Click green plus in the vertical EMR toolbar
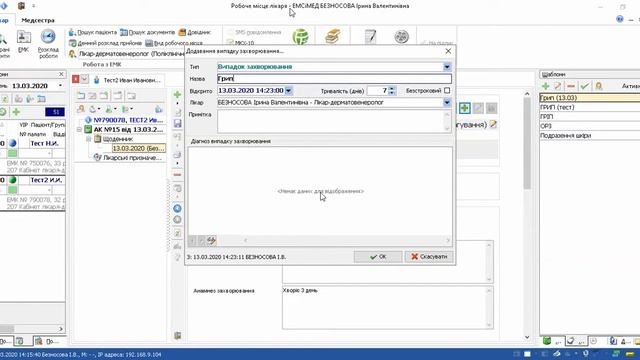 177,95
